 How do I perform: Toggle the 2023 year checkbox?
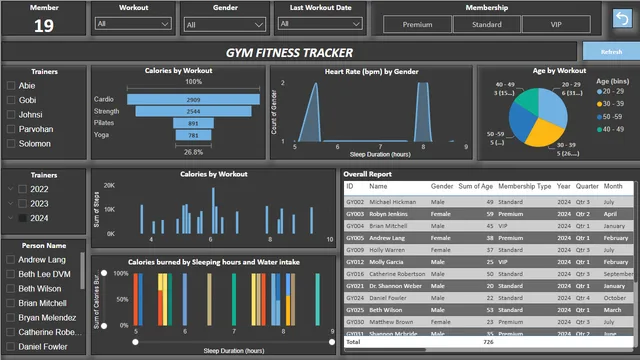pos(23,204)
